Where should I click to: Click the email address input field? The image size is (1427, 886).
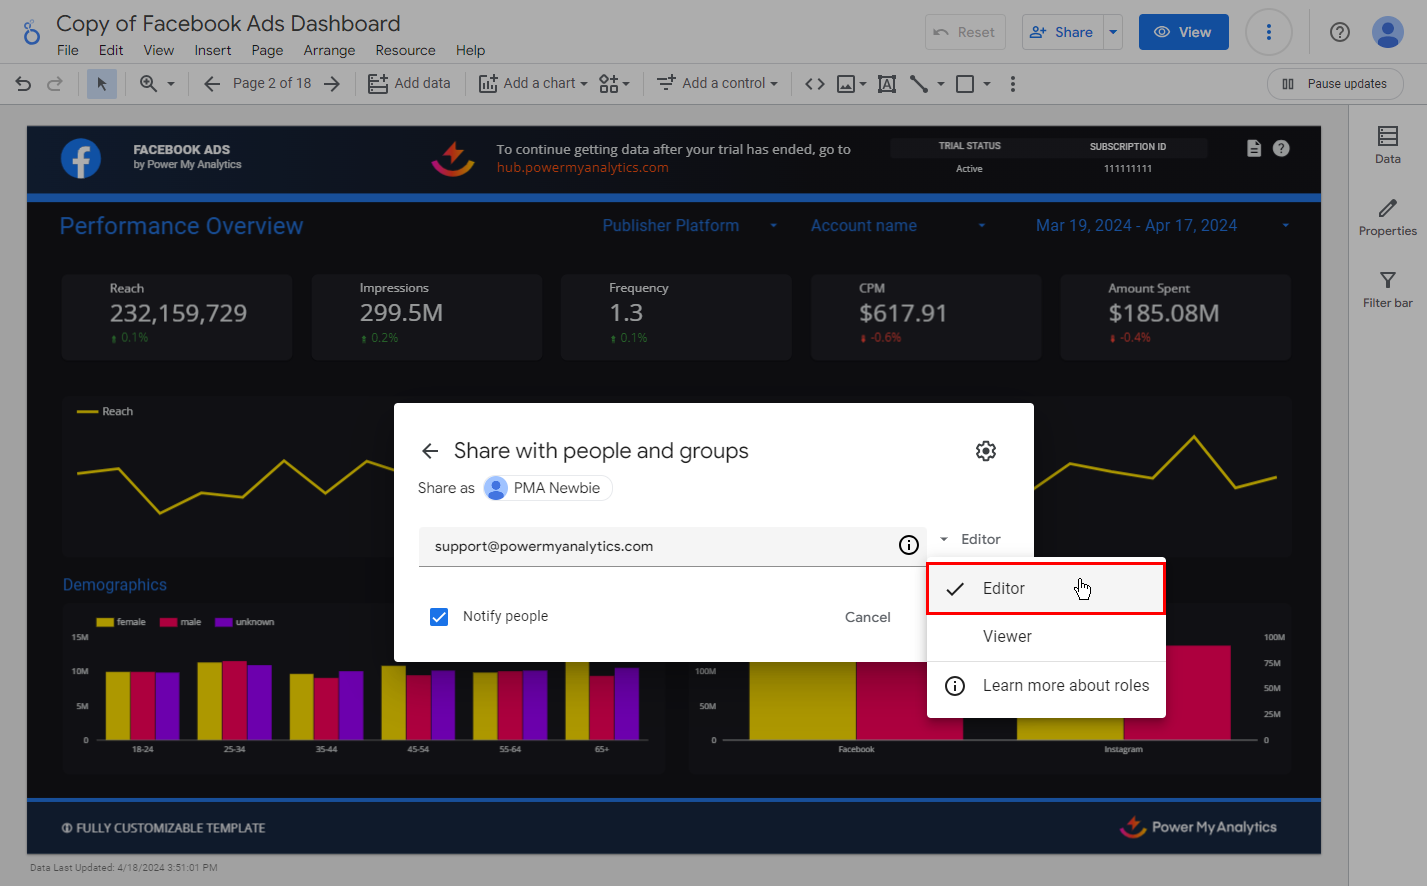pyautogui.click(x=660, y=547)
